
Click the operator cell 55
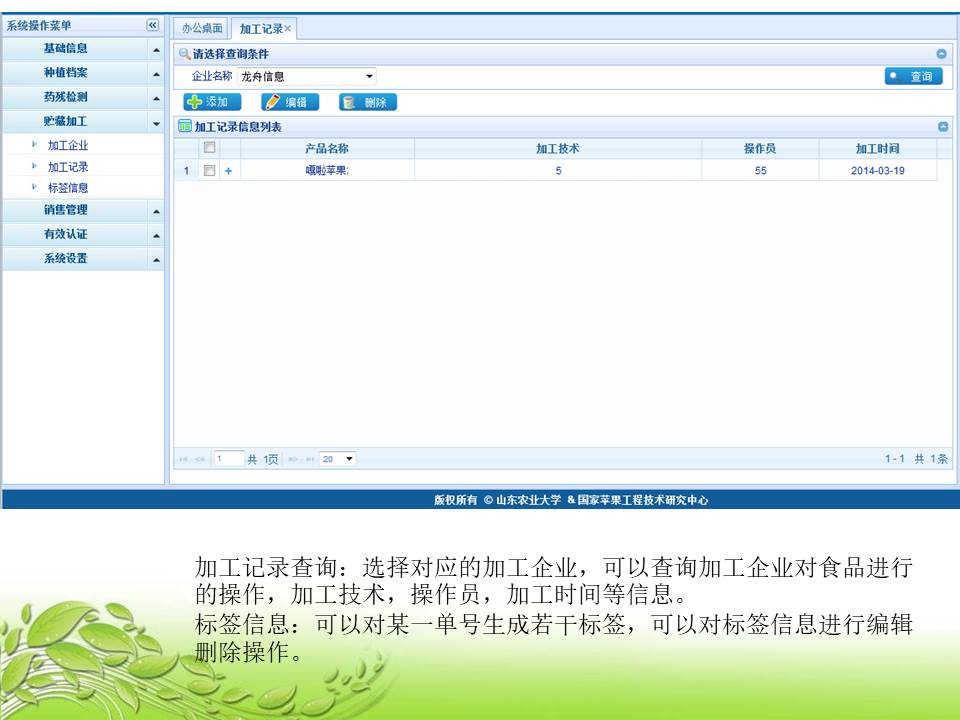[760, 170]
